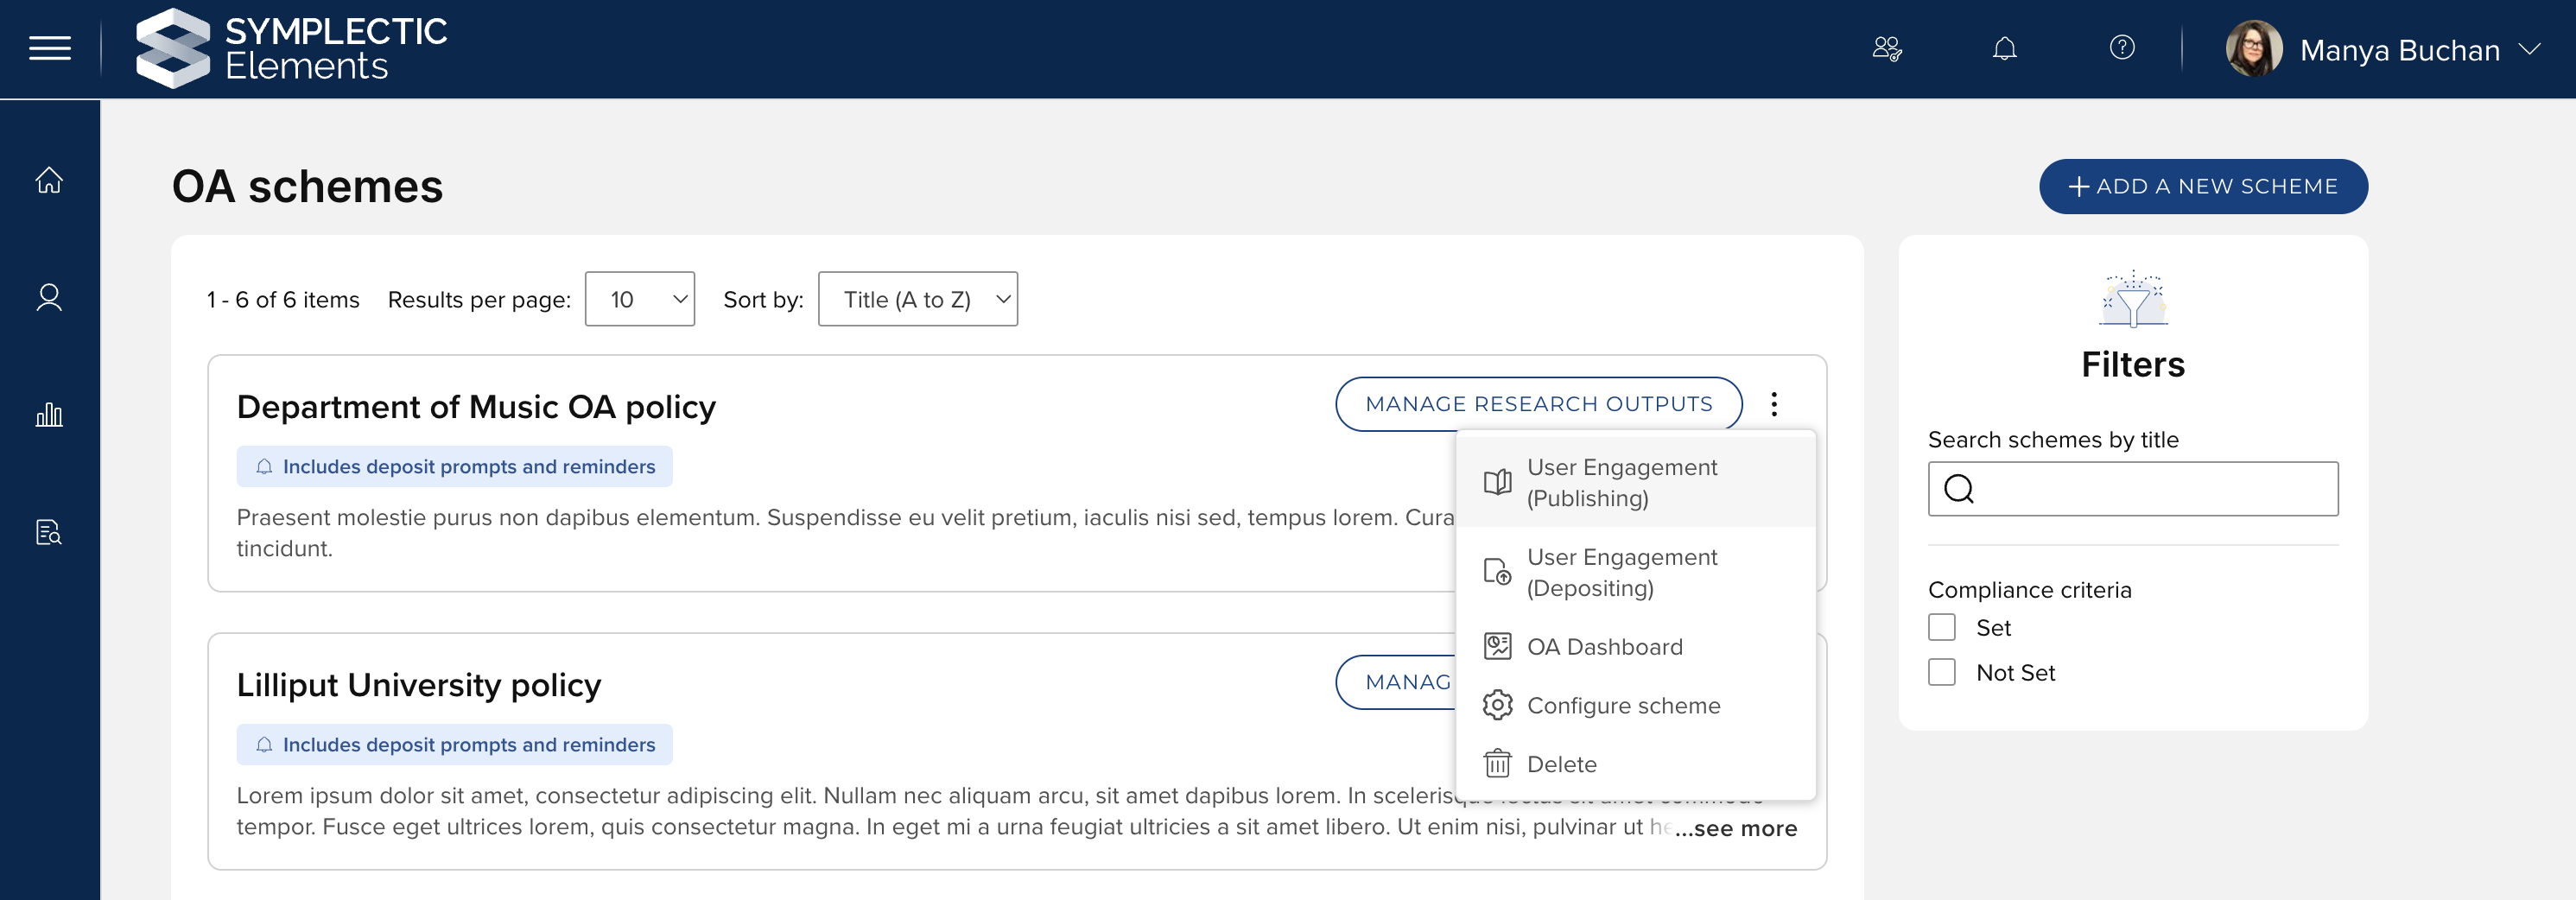The height and width of the screenshot is (900, 2576).
Task: Choose Configure scheme from the menu
Action: 1622,705
